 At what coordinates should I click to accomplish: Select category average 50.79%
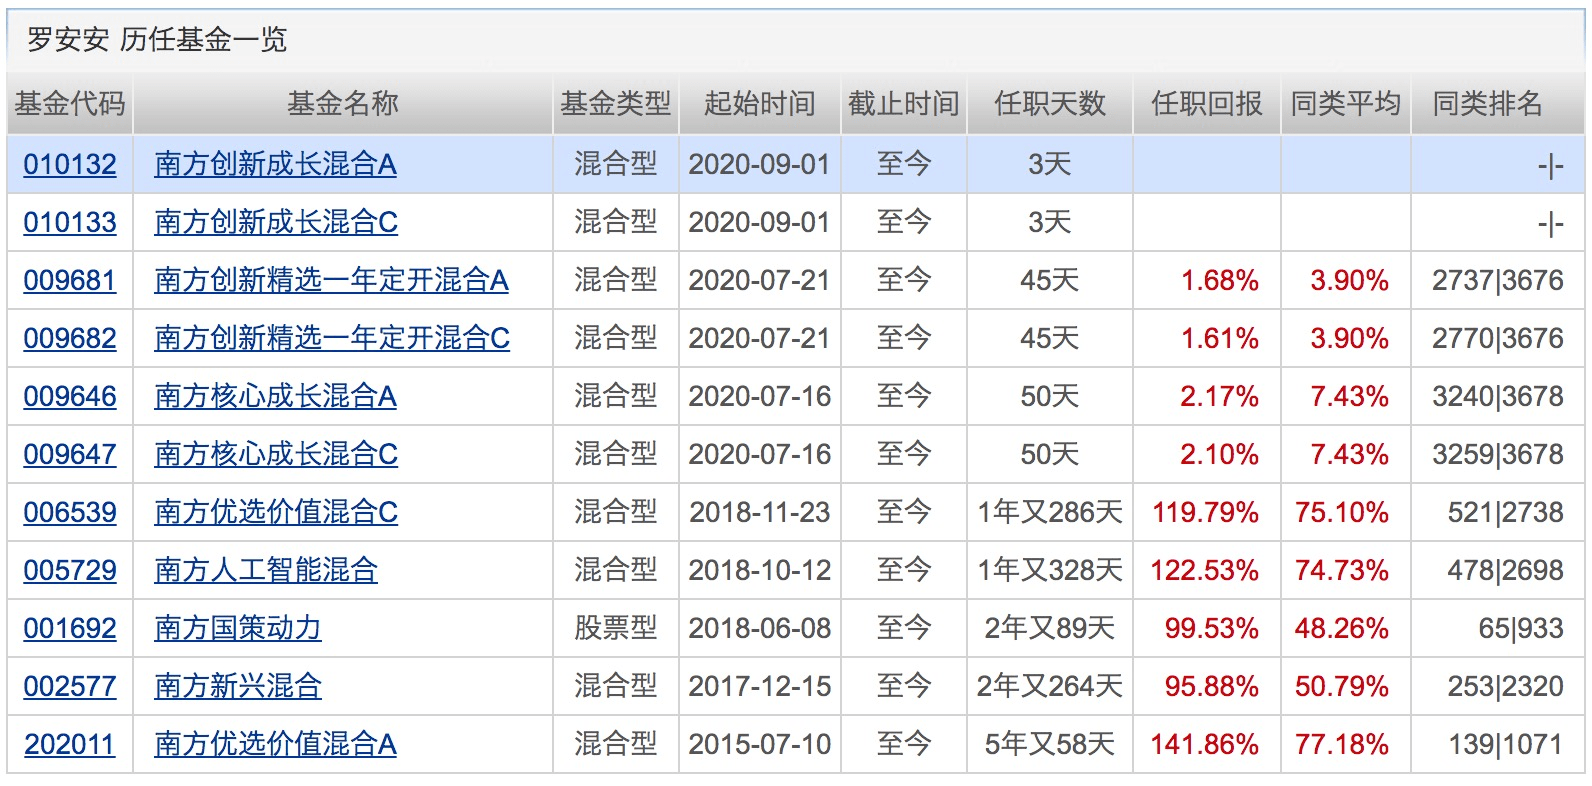coord(1342,686)
